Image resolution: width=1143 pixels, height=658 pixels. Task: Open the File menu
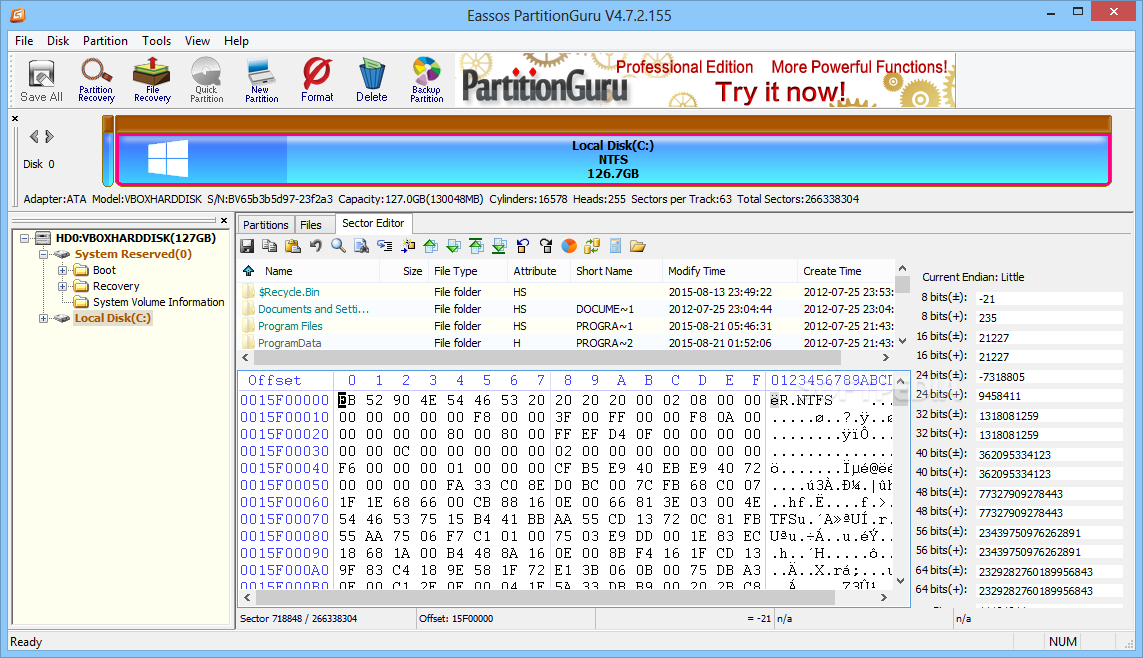click(24, 41)
